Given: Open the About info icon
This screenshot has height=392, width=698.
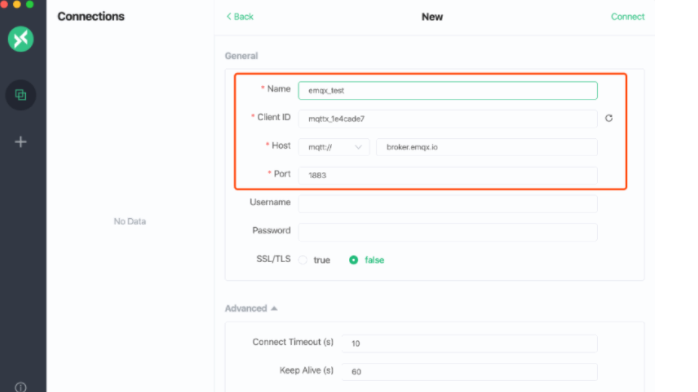Looking at the screenshot, I should point(20,387).
